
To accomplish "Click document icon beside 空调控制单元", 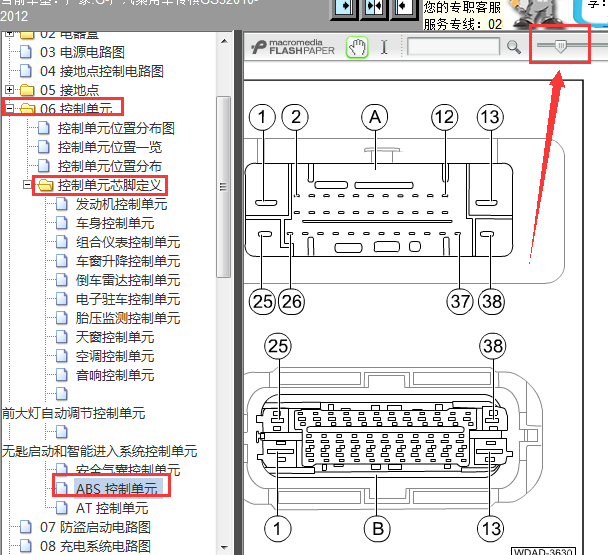I will [62, 356].
